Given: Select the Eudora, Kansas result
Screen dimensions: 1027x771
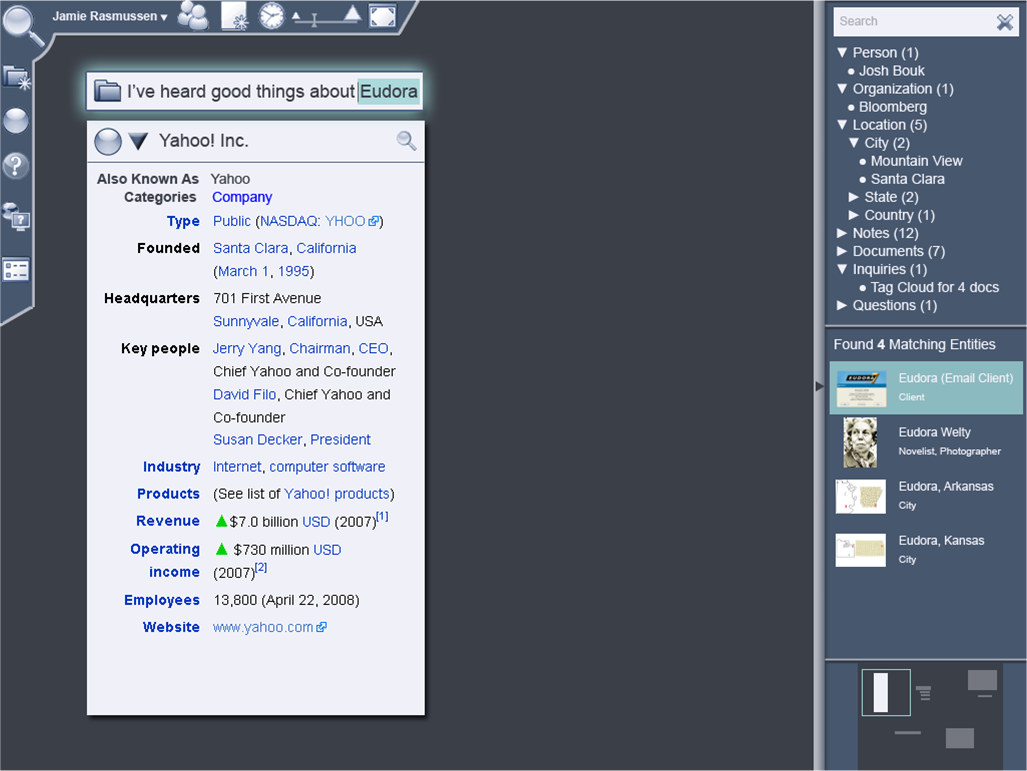Looking at the screenshot, I should pos(926,550).
